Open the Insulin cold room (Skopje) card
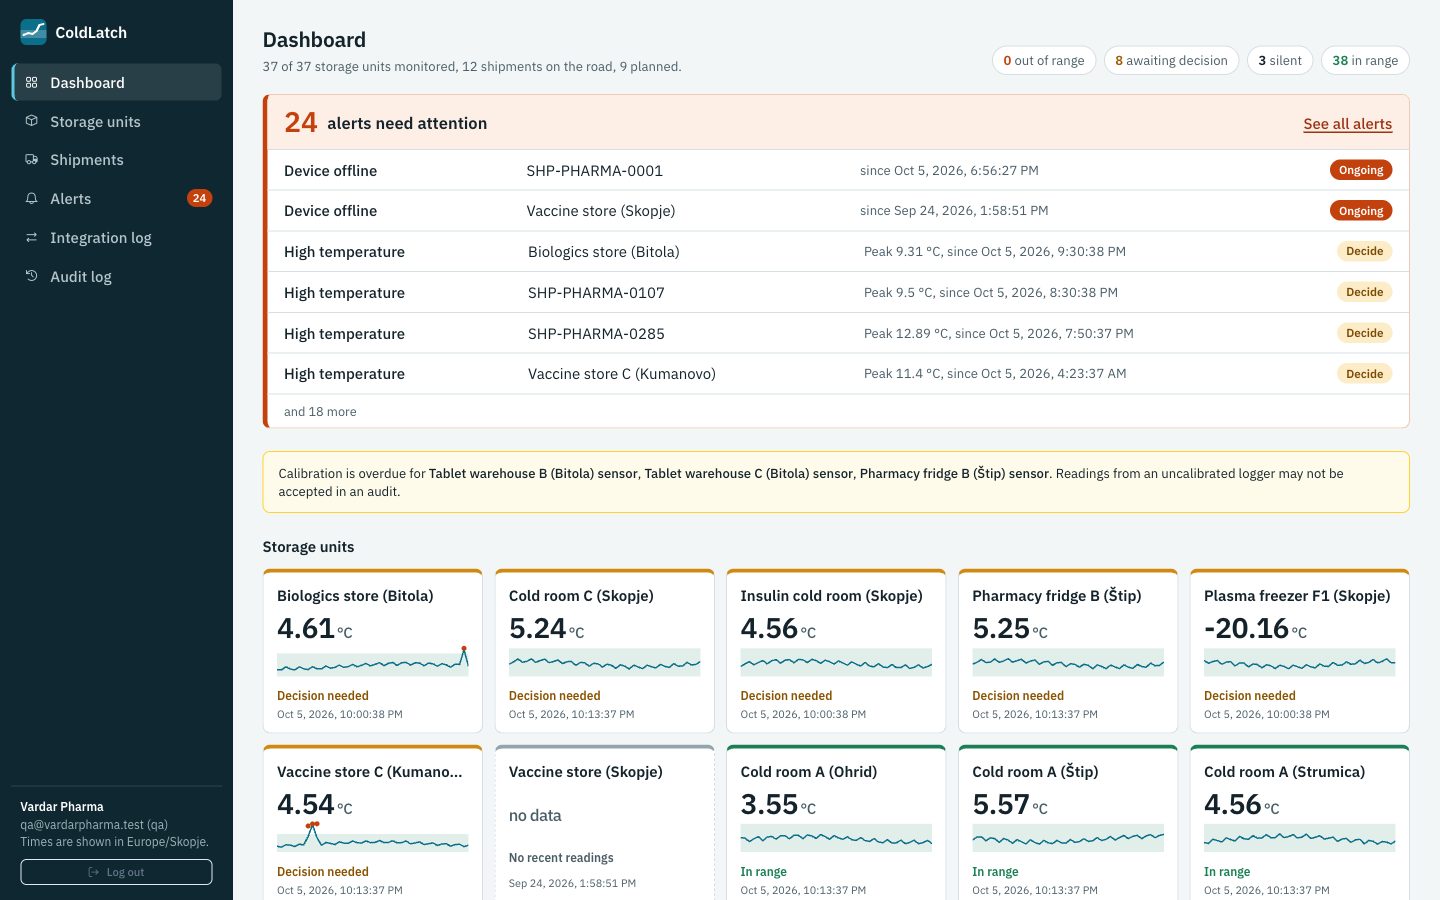Viewport: 1440px width, 900px height. (x=836, y=651)
